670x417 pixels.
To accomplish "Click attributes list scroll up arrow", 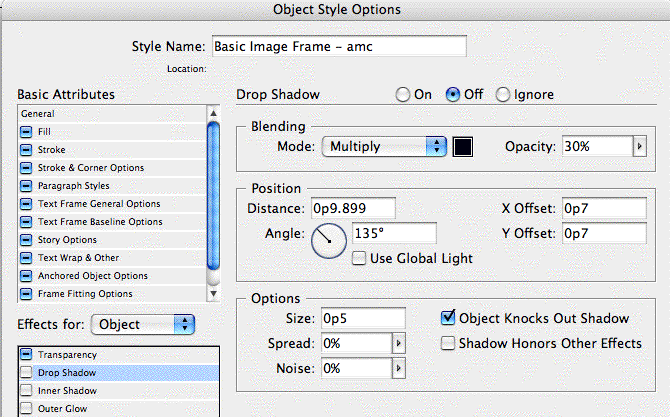I will pyautogui.click(x=213, y=113).
